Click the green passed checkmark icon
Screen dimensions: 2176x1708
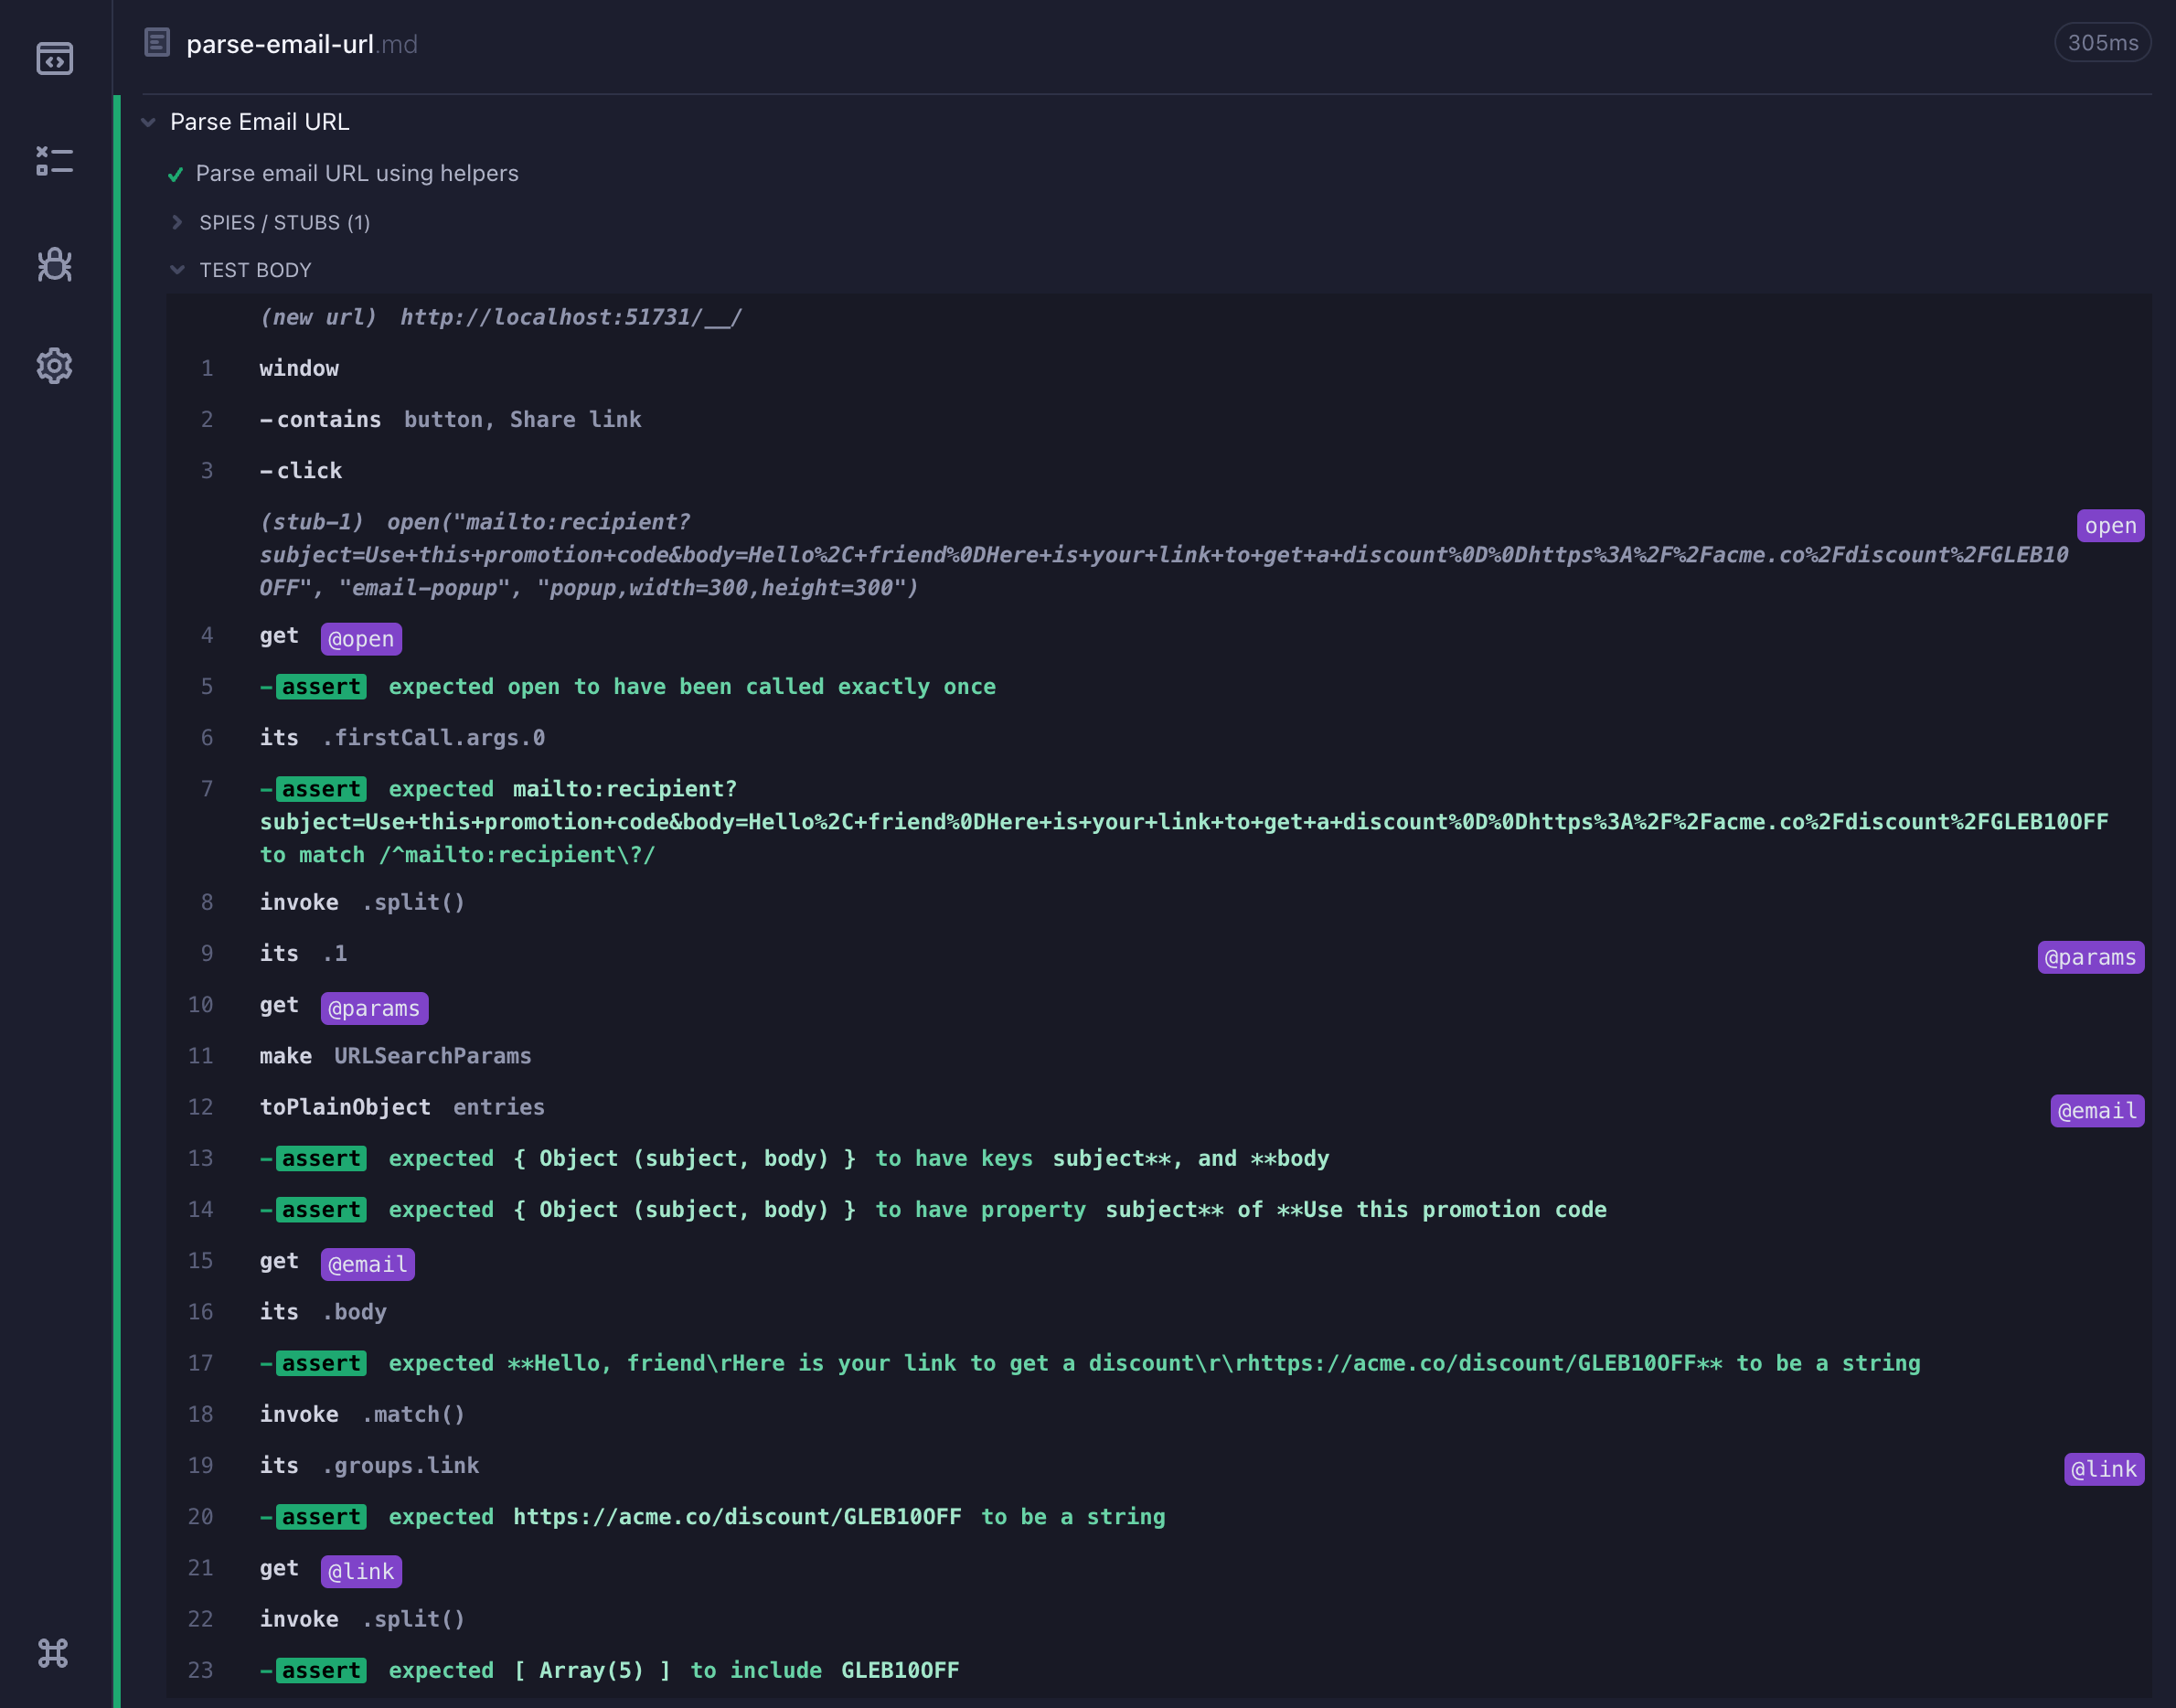(175, 174)
